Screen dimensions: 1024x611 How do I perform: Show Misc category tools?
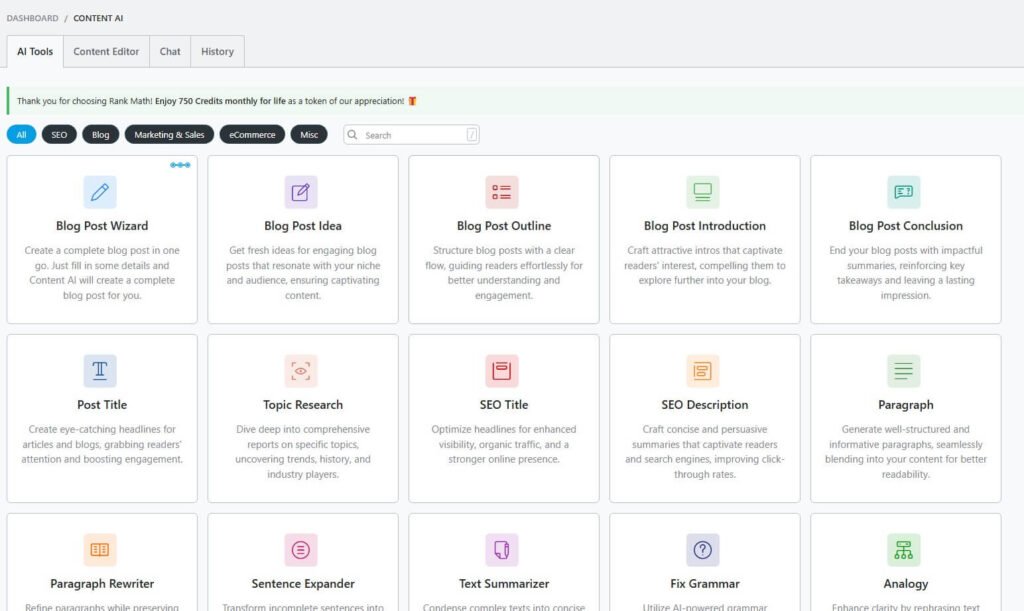(x=309, y=134)
